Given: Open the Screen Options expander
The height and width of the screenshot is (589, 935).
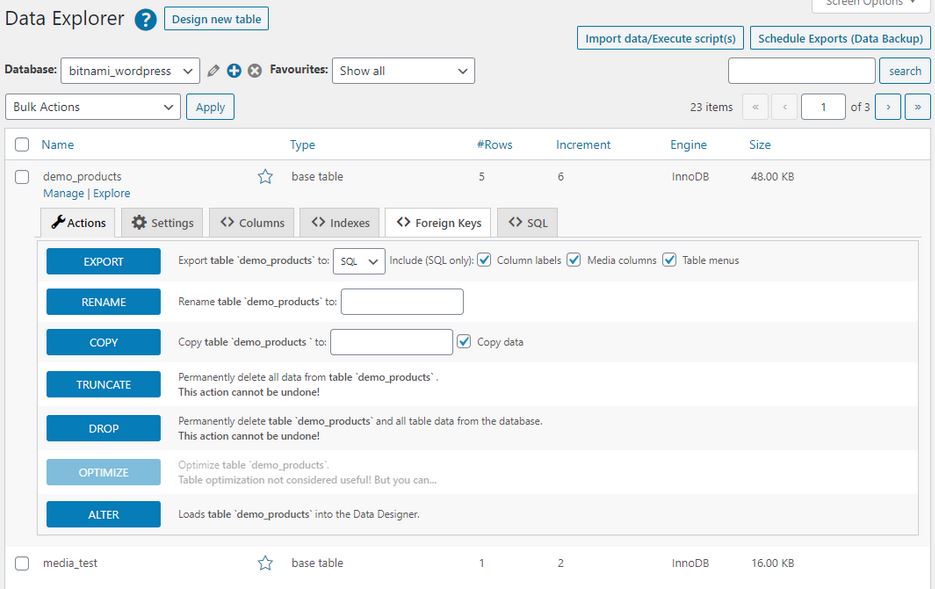Looking at the screenshot, I should pyautogui.click(x=871, y=4).
